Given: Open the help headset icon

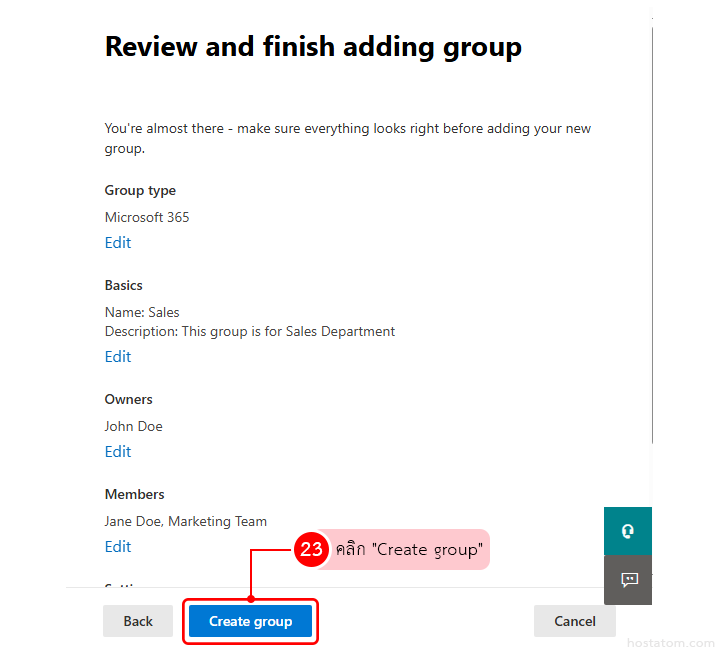Looking at the screenshot, I should pos(628,531).
